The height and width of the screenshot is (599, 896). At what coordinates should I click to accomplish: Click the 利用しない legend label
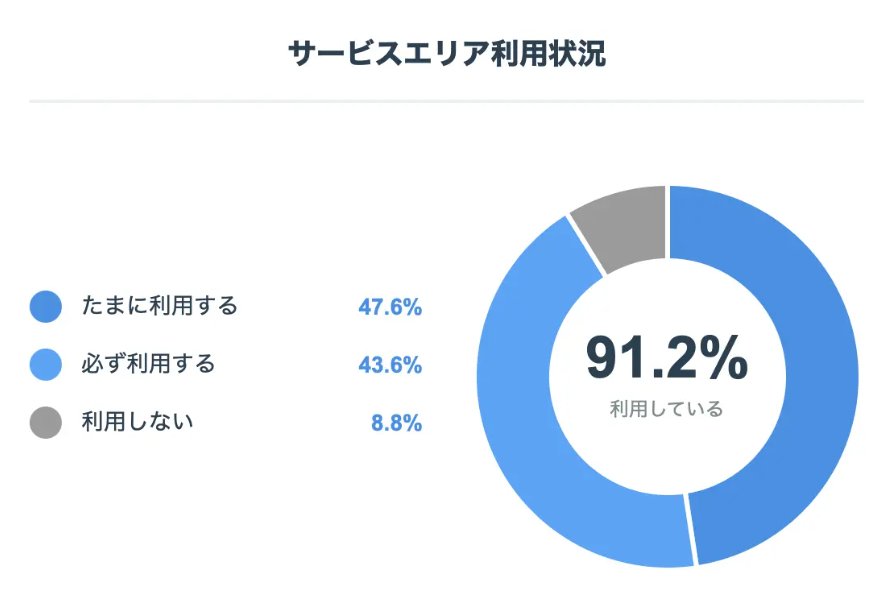click(137, 422)
